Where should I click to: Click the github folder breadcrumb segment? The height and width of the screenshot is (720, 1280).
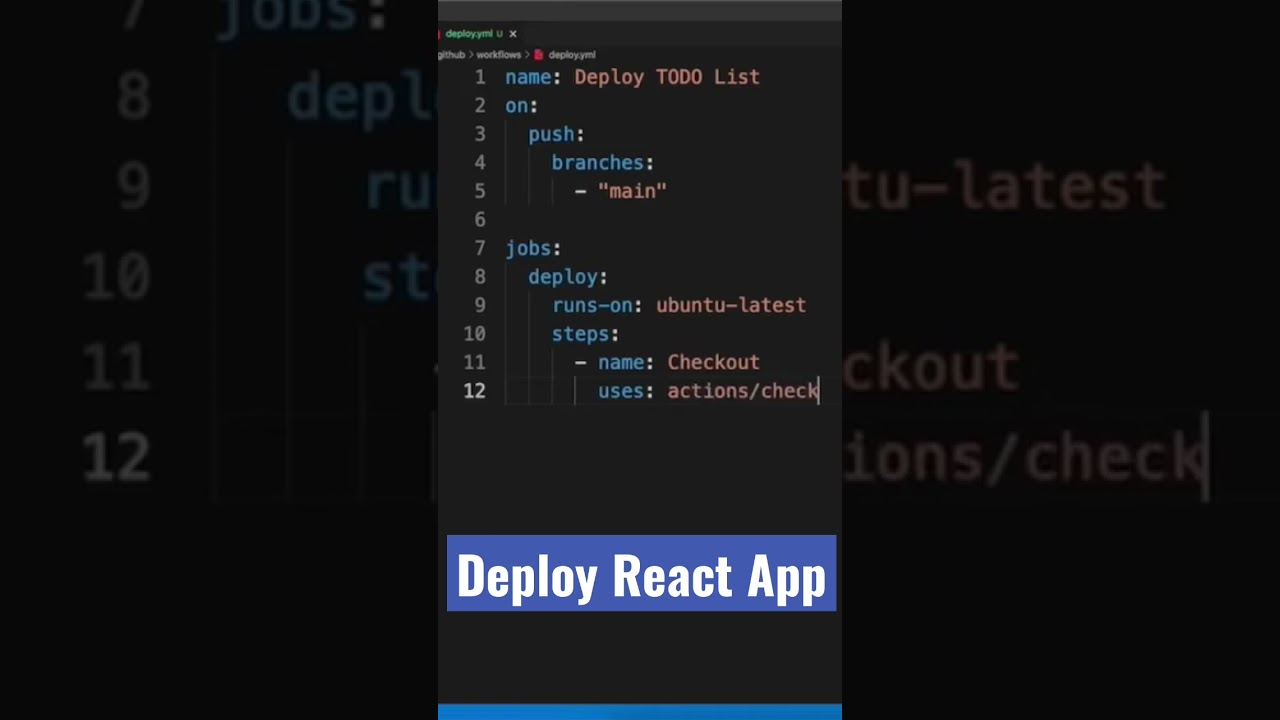[x=452, y=55]
